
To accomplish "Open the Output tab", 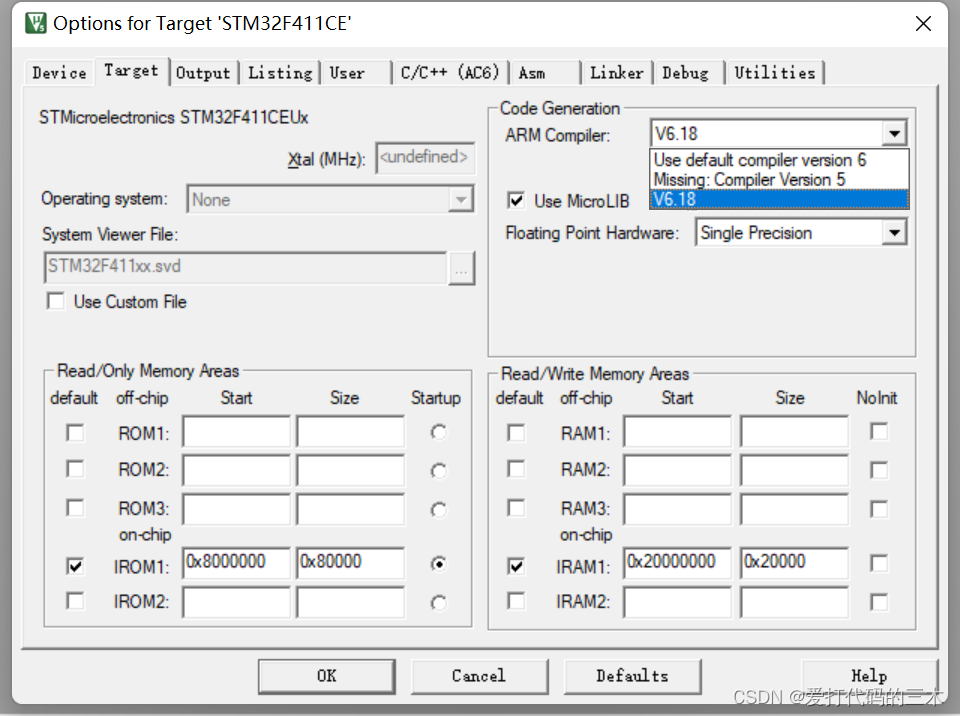I will coord(203,73).
